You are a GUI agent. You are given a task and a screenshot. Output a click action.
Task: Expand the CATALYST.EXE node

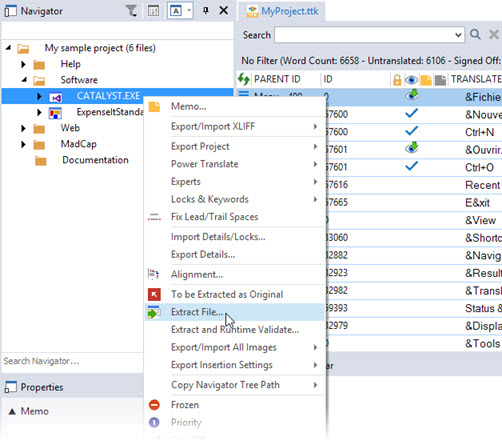coord(39,96)
